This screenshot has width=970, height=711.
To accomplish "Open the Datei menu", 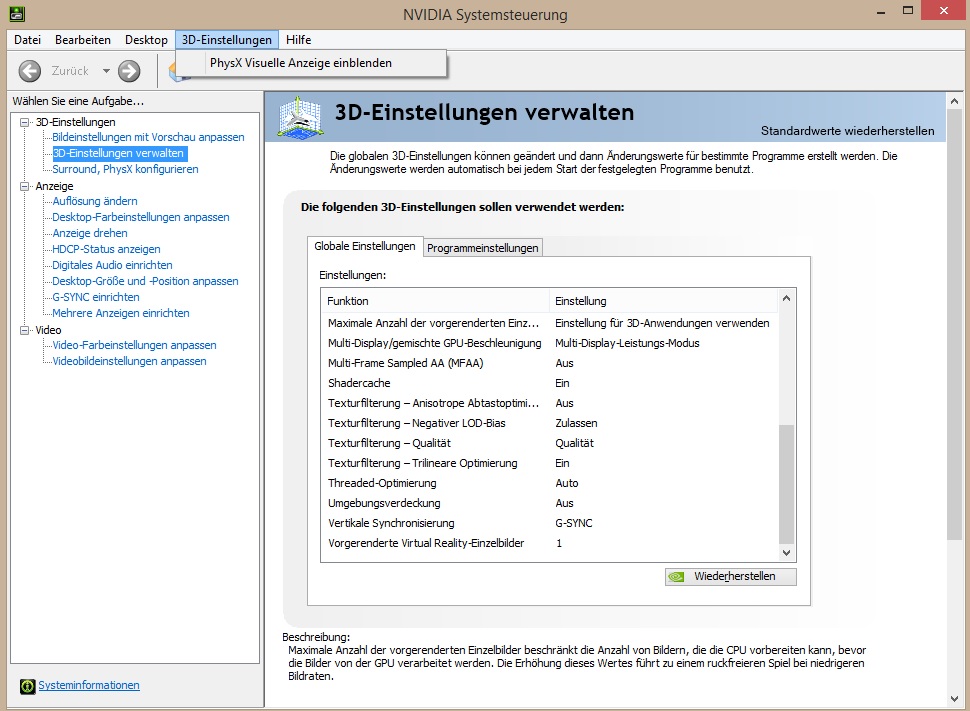I will point(27,40).
